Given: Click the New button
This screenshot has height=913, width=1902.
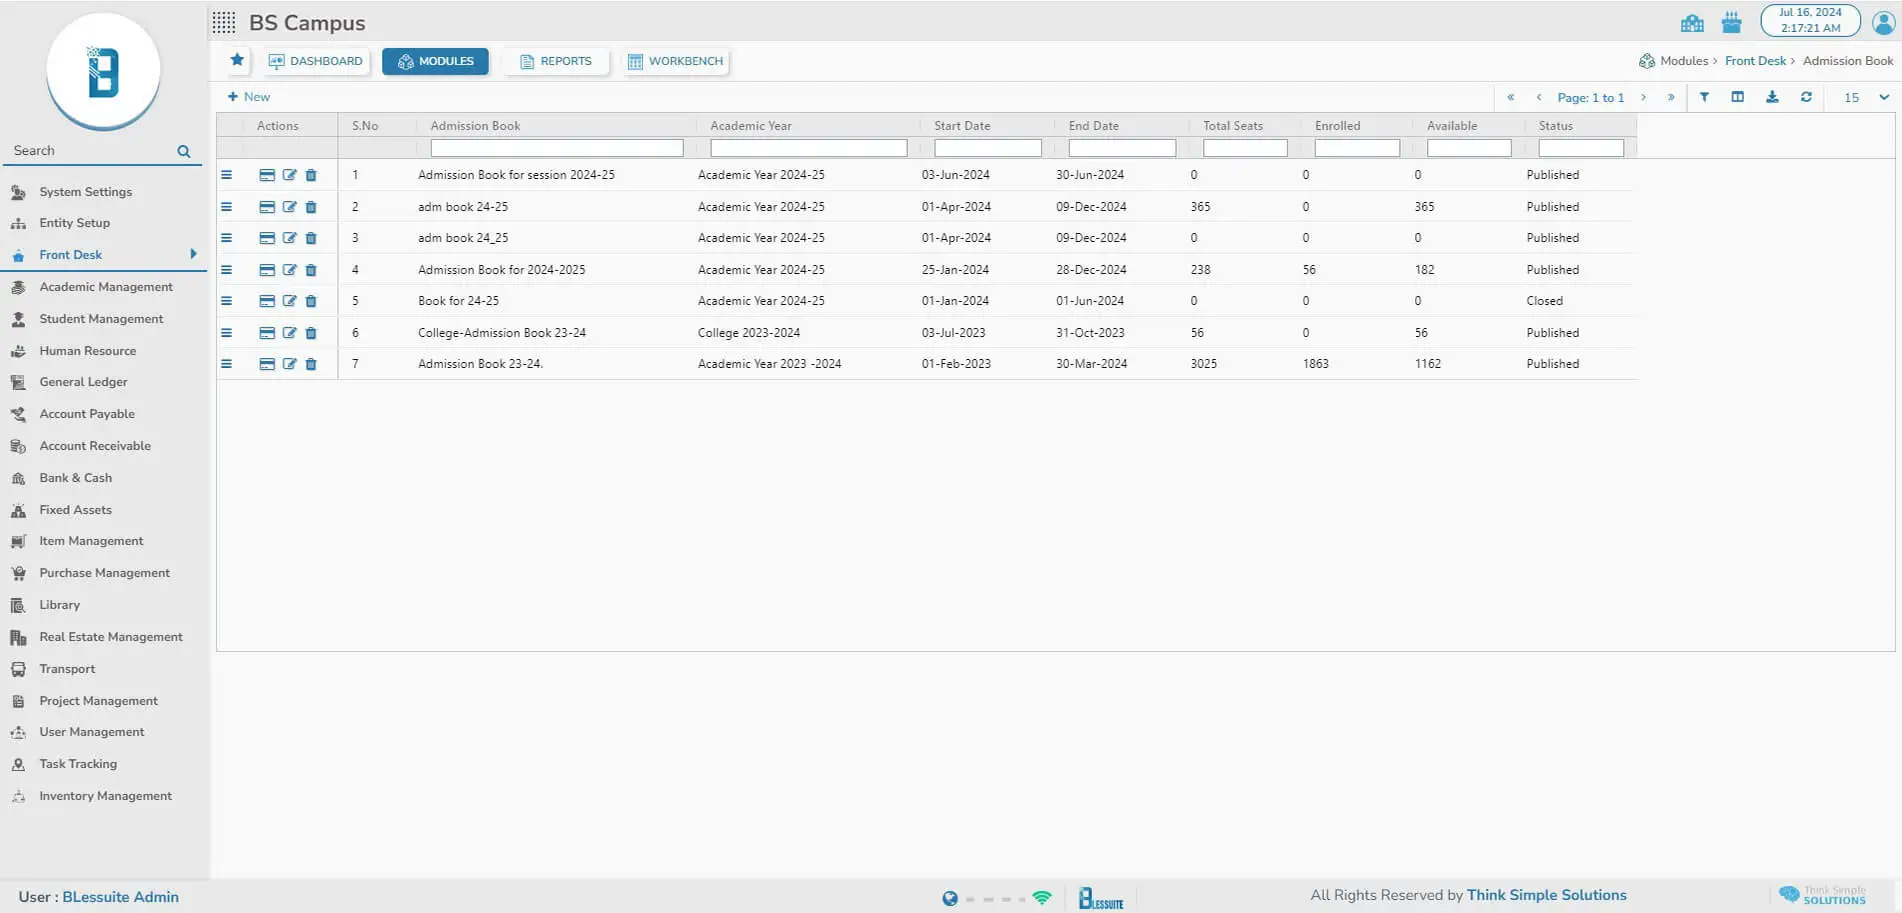Looking at the screenshot, I should [x=249, y=97].
